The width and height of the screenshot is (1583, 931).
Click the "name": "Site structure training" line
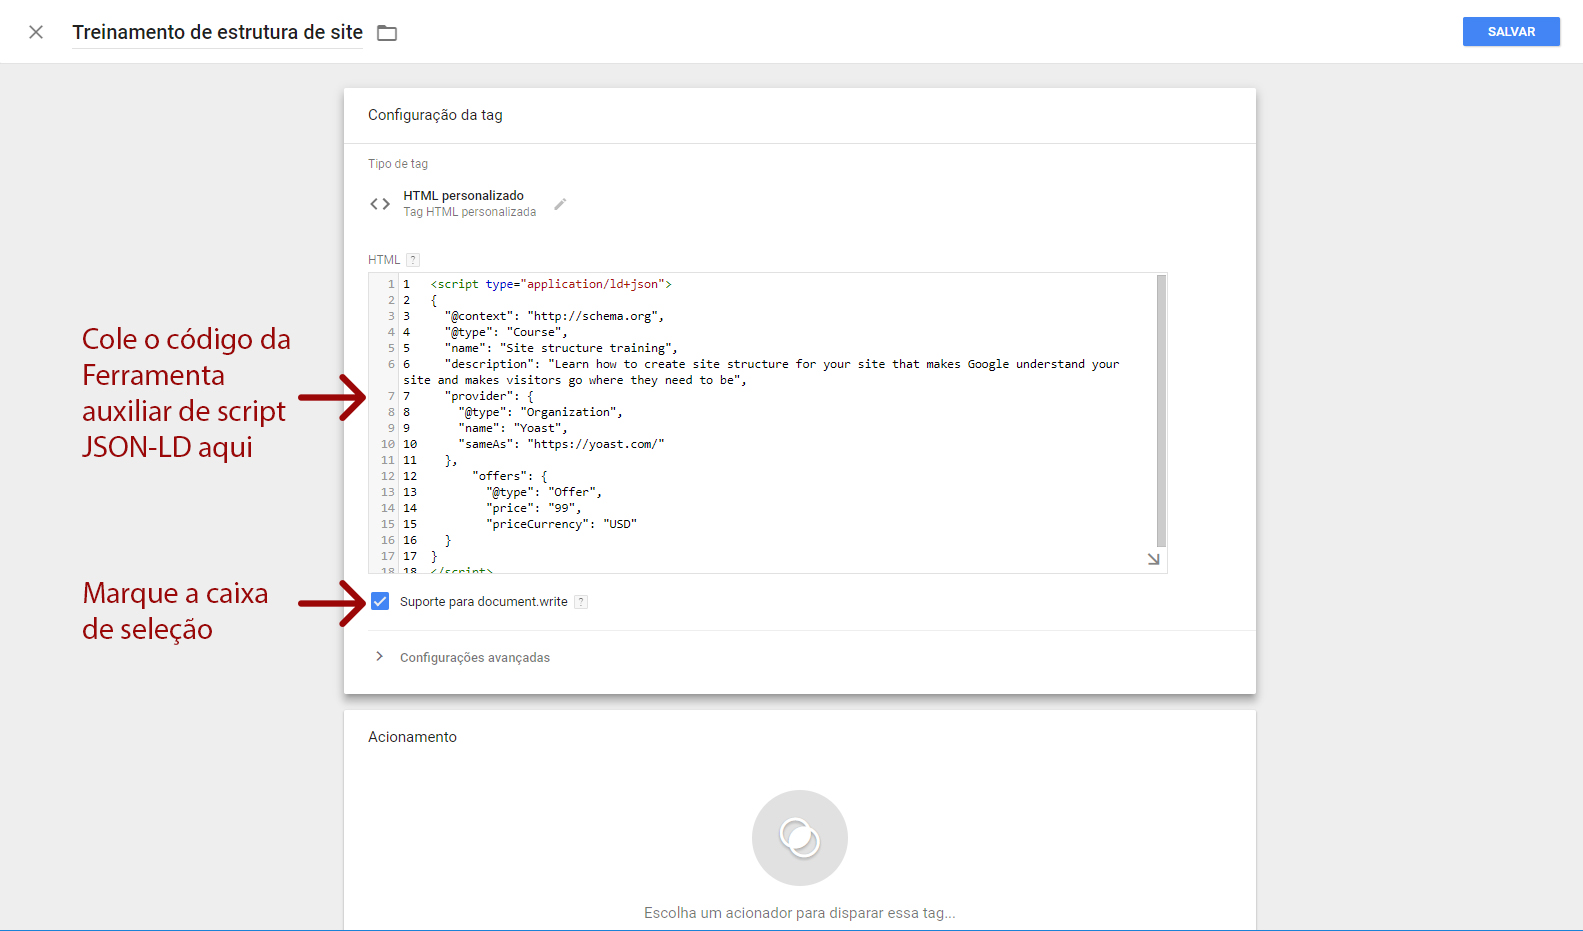tap(561, 348)
